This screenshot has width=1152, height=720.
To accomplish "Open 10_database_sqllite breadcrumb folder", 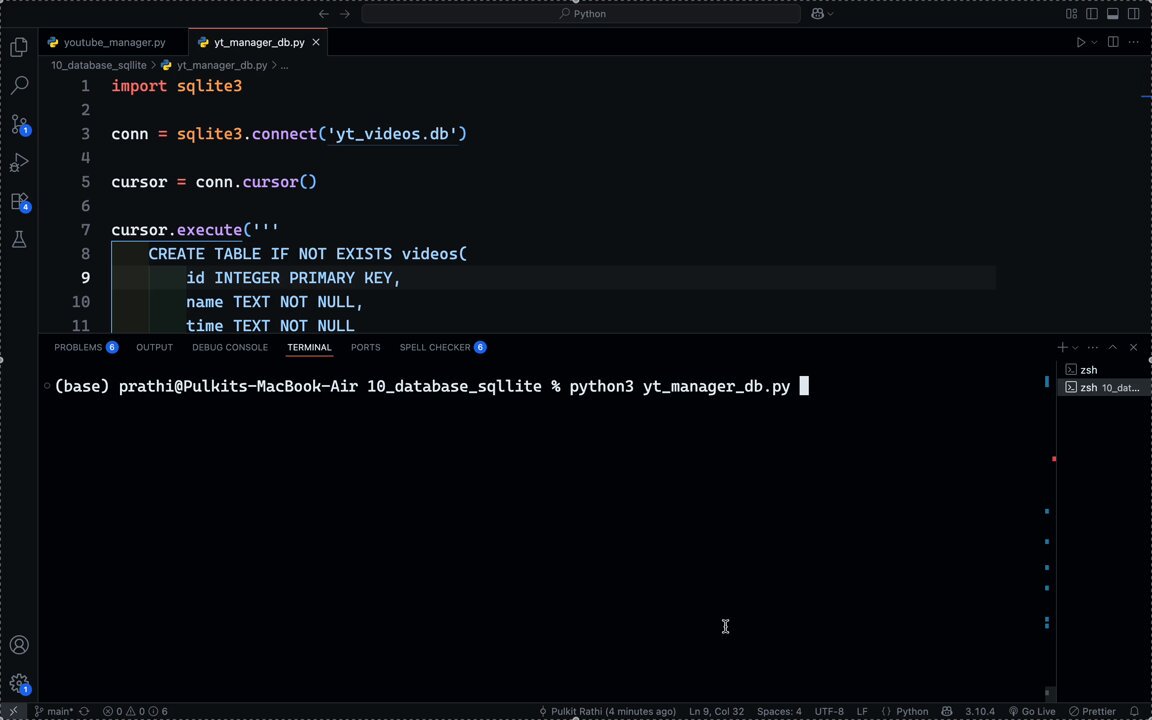I will [x=98, y=65].
